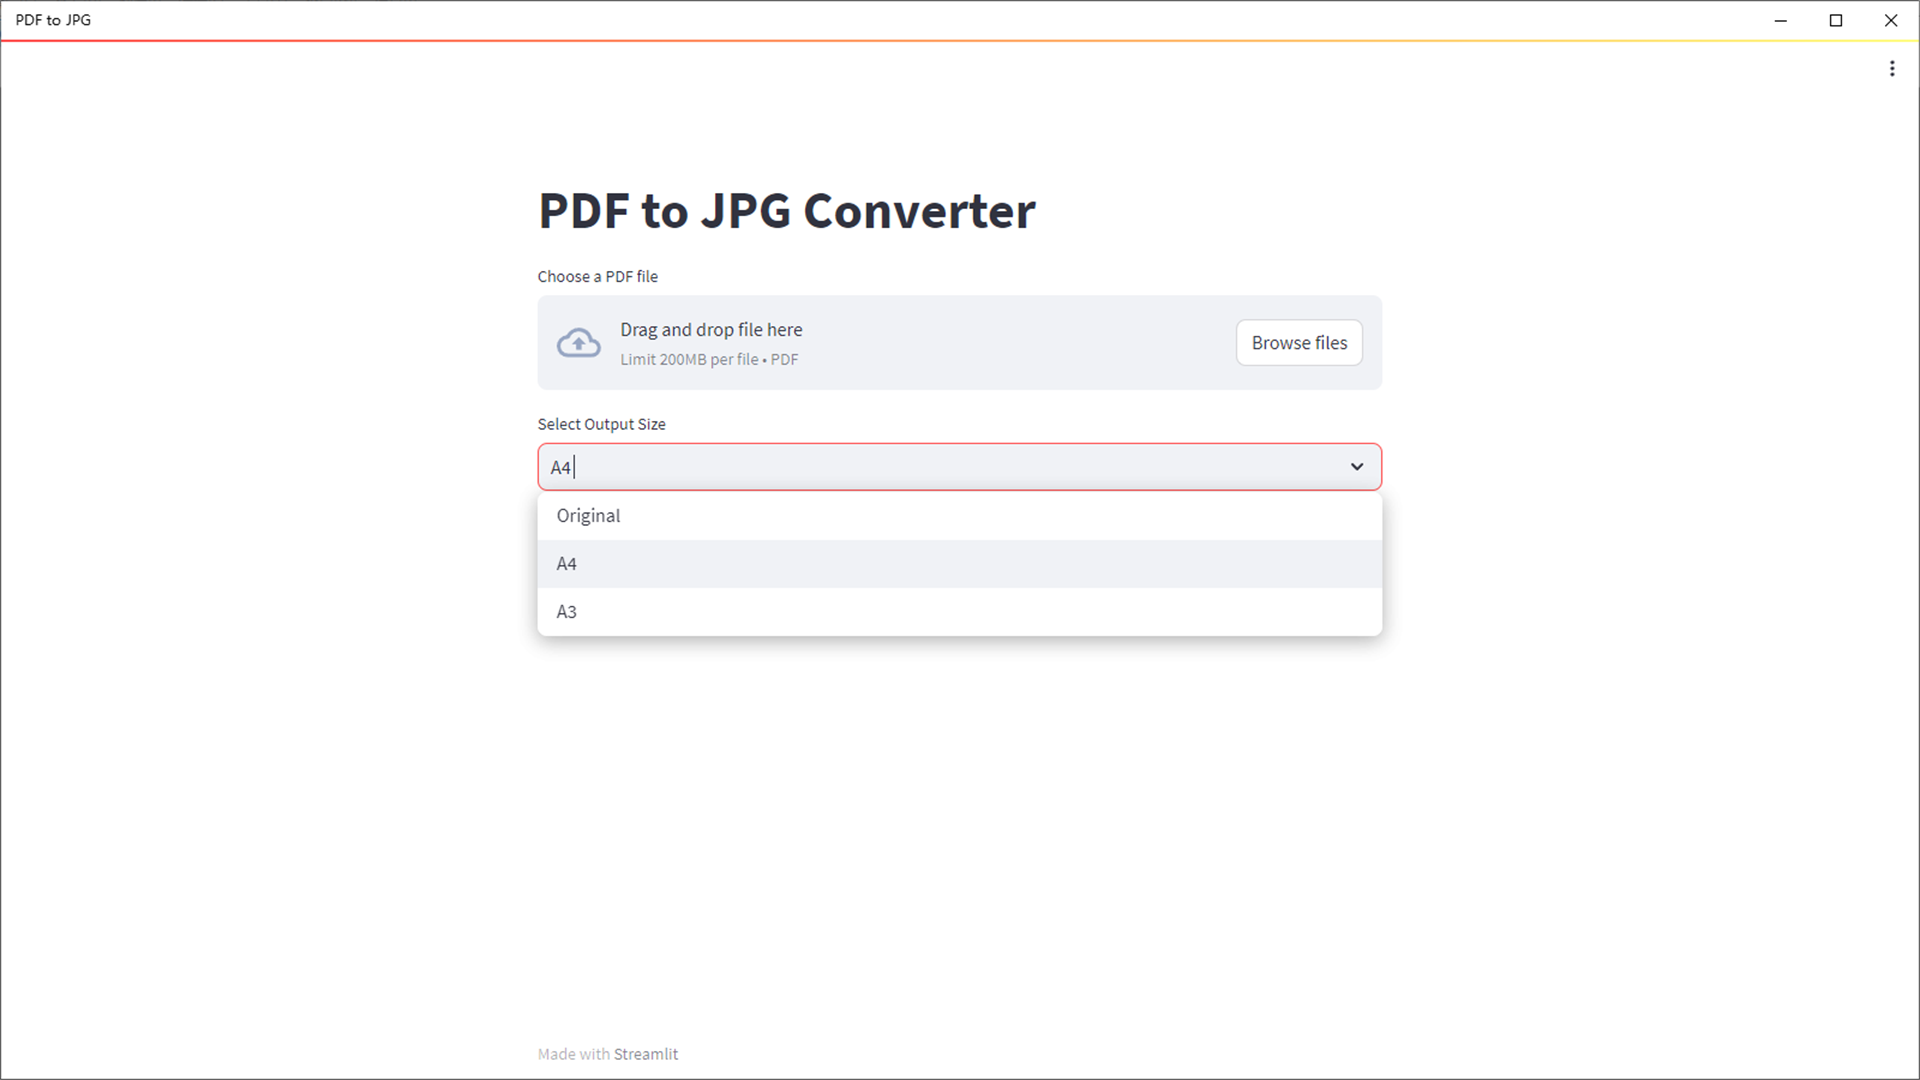Restore down the application window
The image size is (1920, 1080).
coord(1836,20)
